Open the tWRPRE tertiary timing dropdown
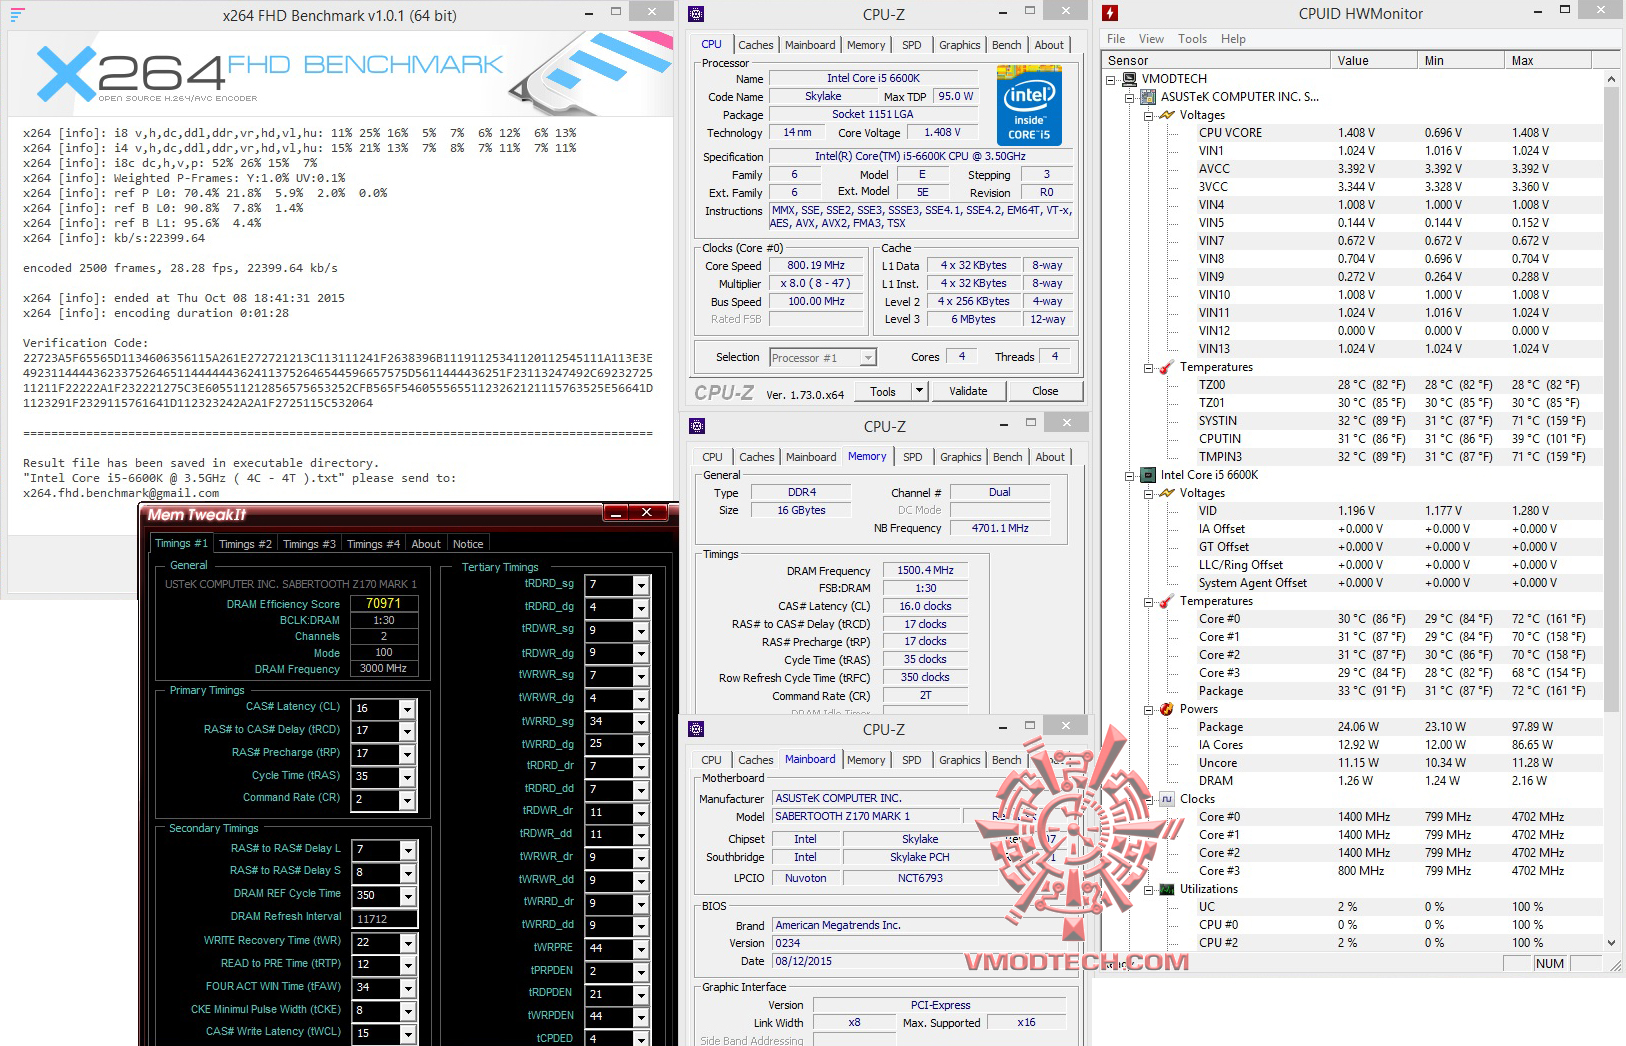This screenshot has height=1046, width=1626. 641,948
